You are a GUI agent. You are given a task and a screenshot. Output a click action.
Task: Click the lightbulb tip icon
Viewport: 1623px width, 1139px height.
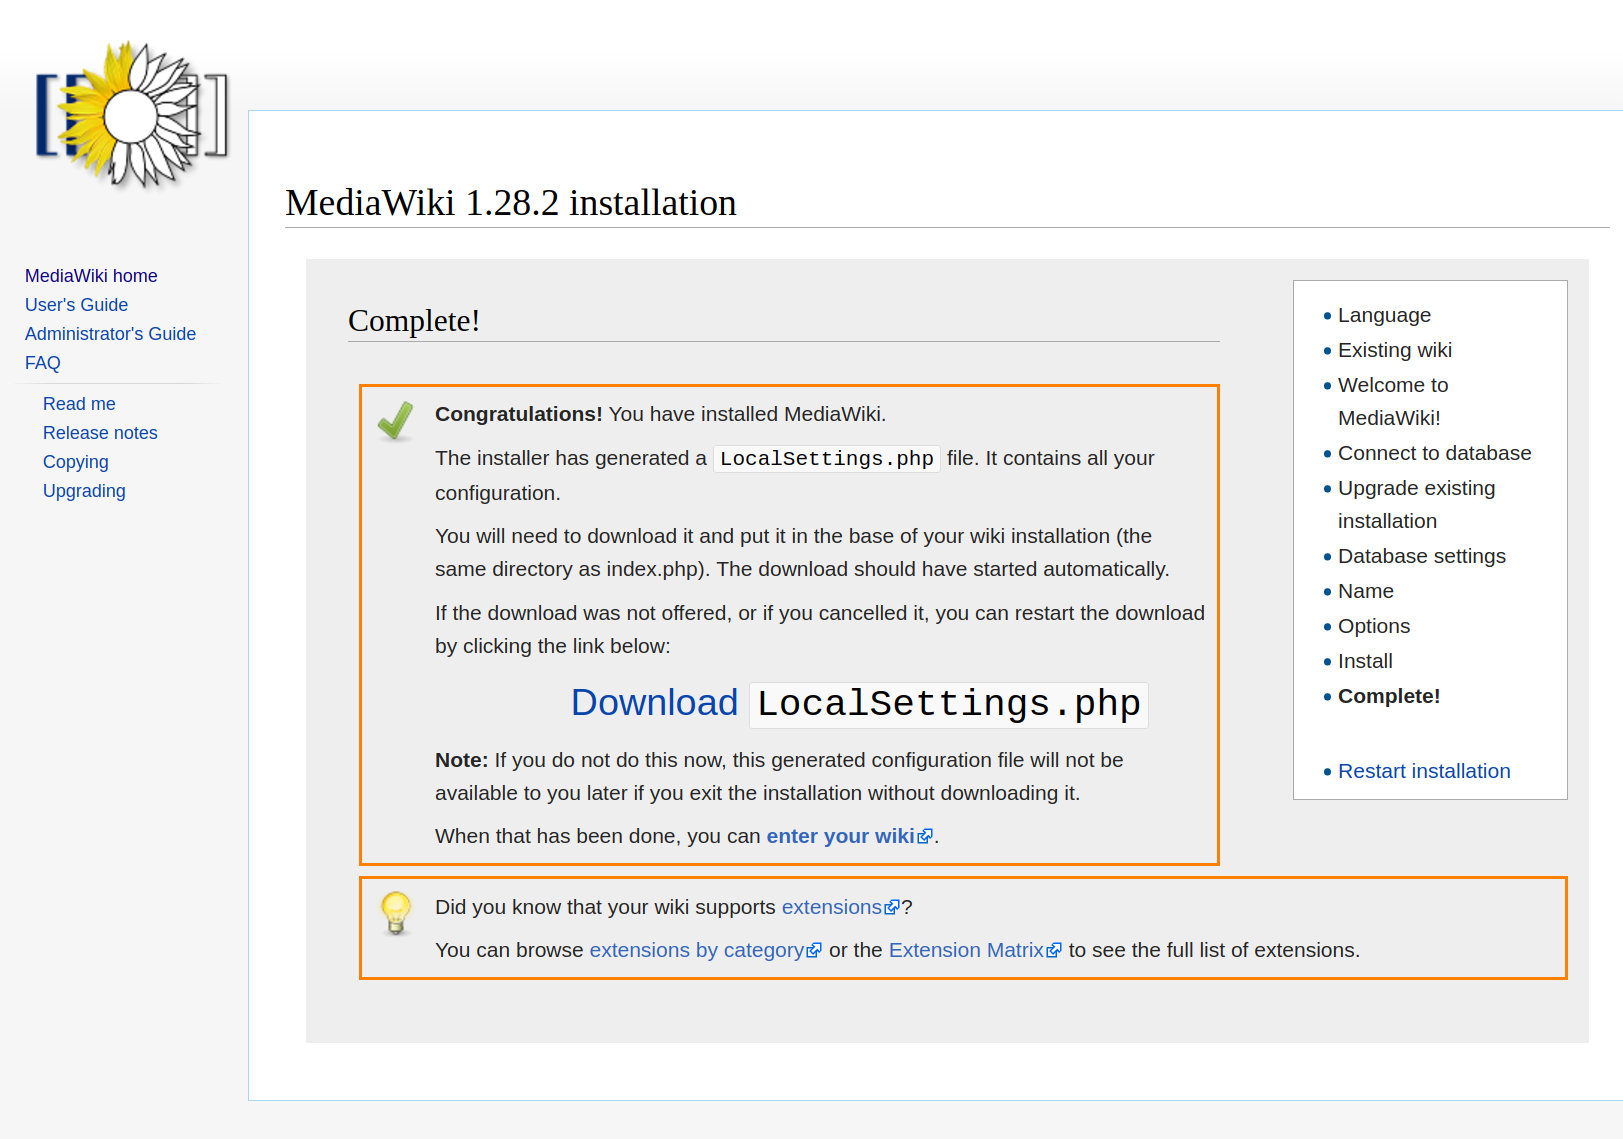coord(396,912)
